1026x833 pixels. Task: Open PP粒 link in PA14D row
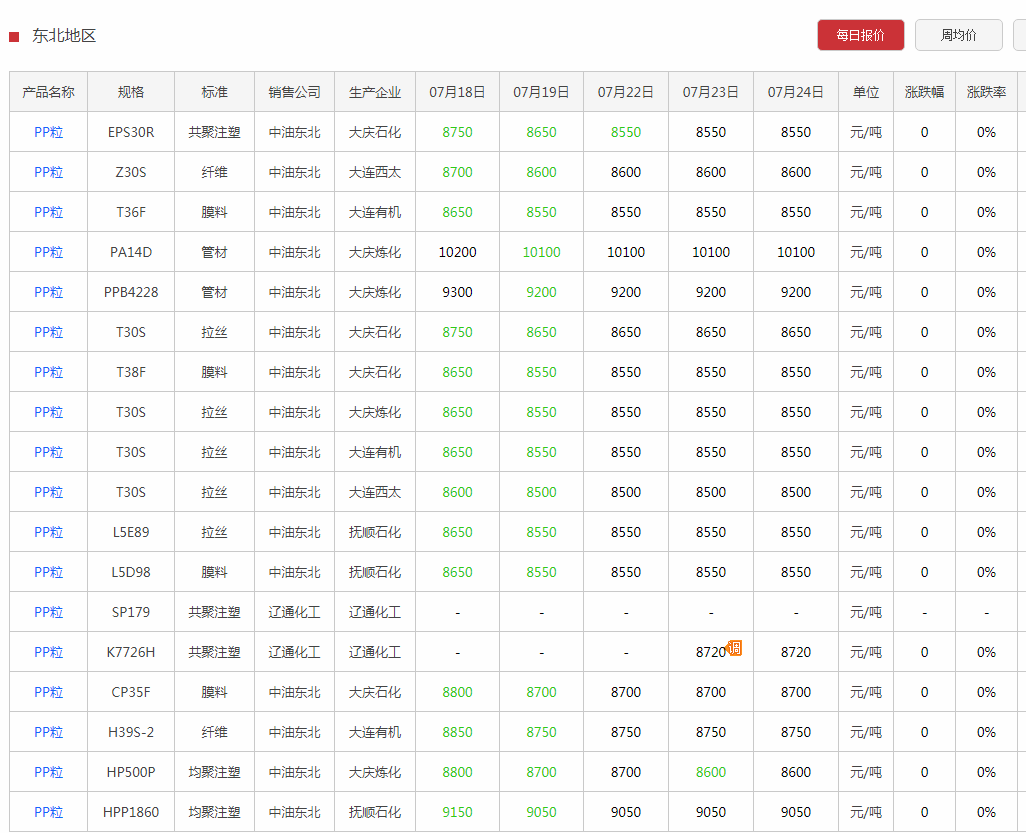[48, 252]
